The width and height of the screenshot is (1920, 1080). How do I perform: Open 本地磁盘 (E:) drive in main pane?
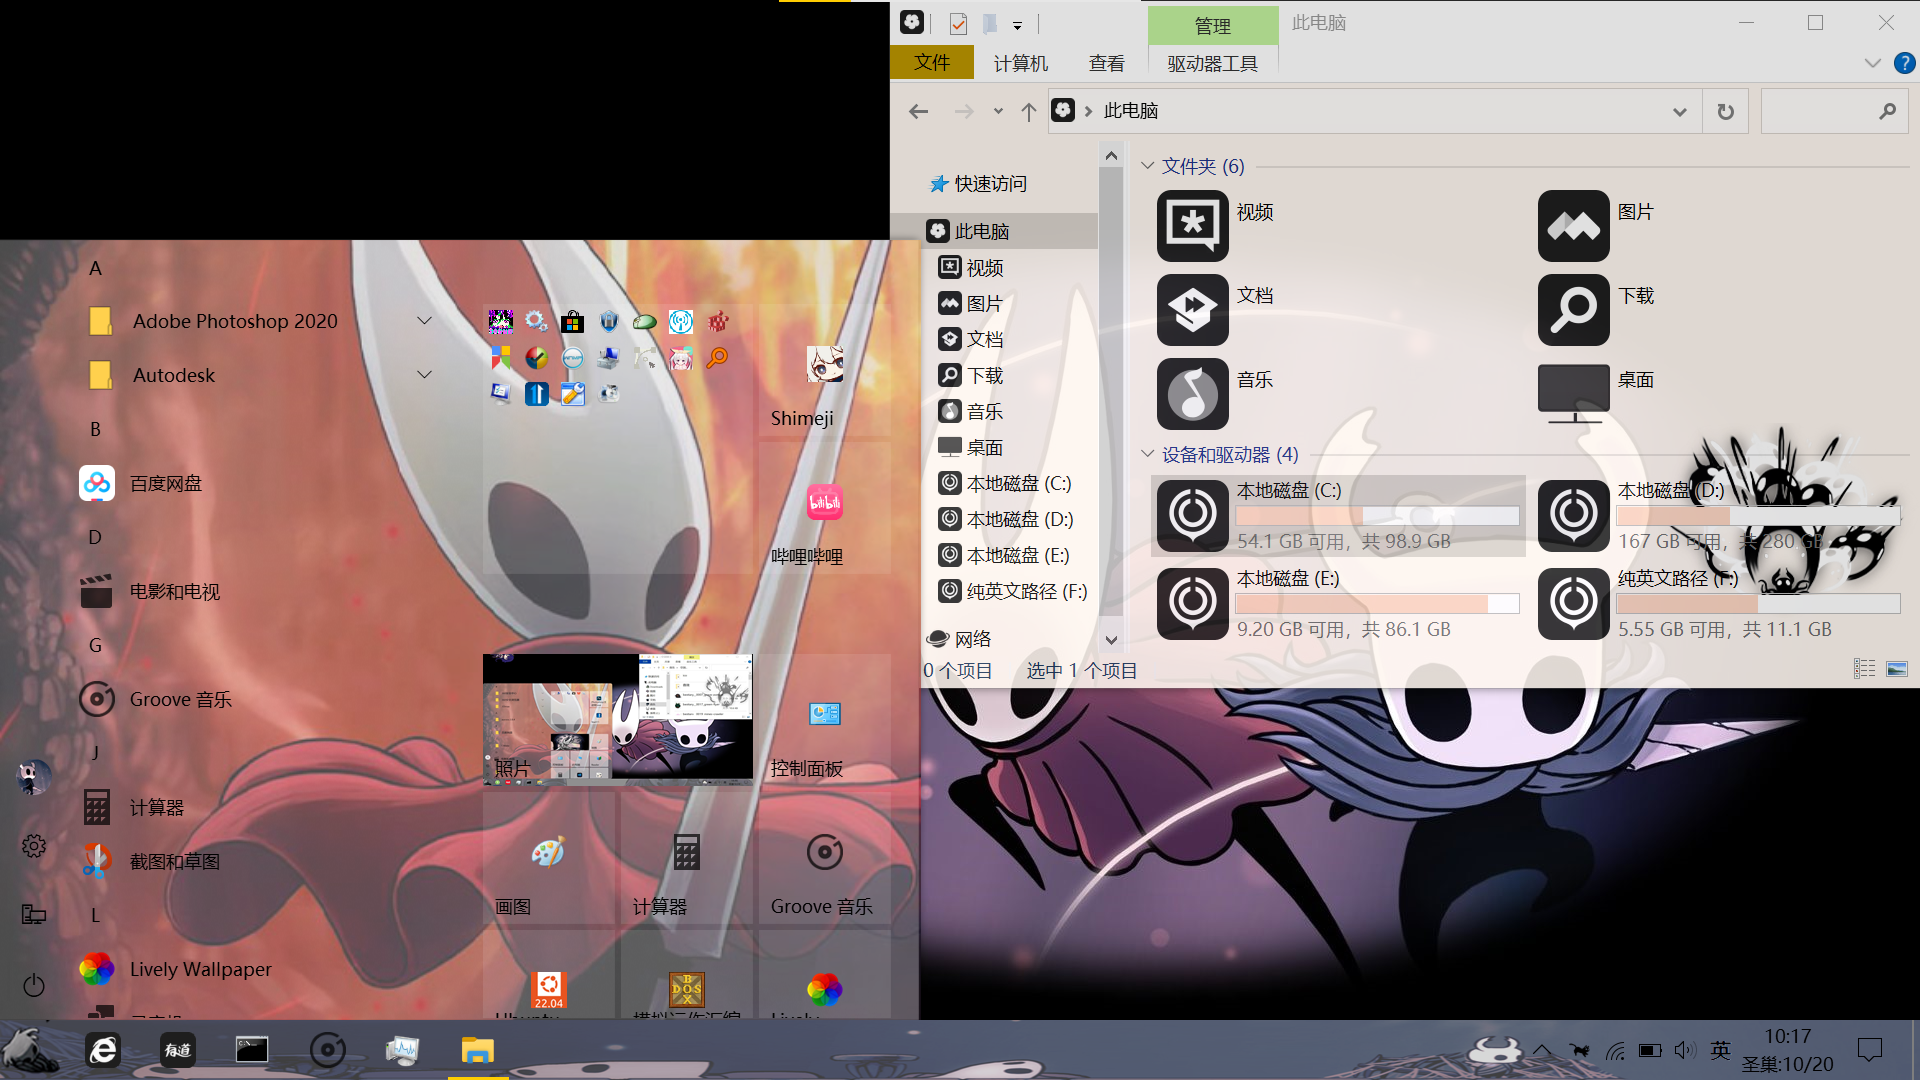click(x=1193, y=603)
